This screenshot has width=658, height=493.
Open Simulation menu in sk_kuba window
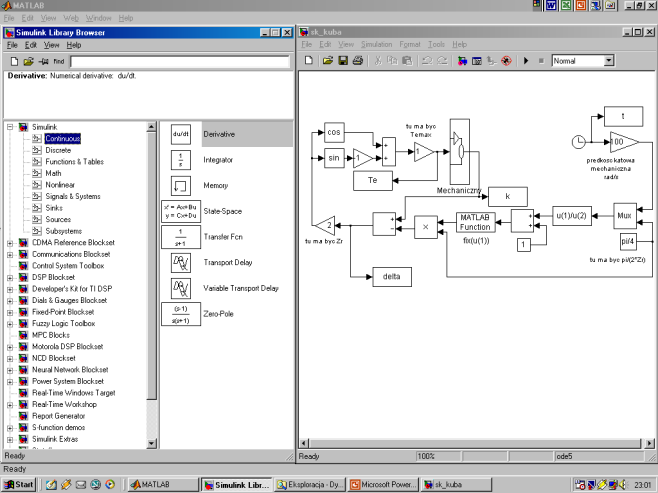[376, 44]
